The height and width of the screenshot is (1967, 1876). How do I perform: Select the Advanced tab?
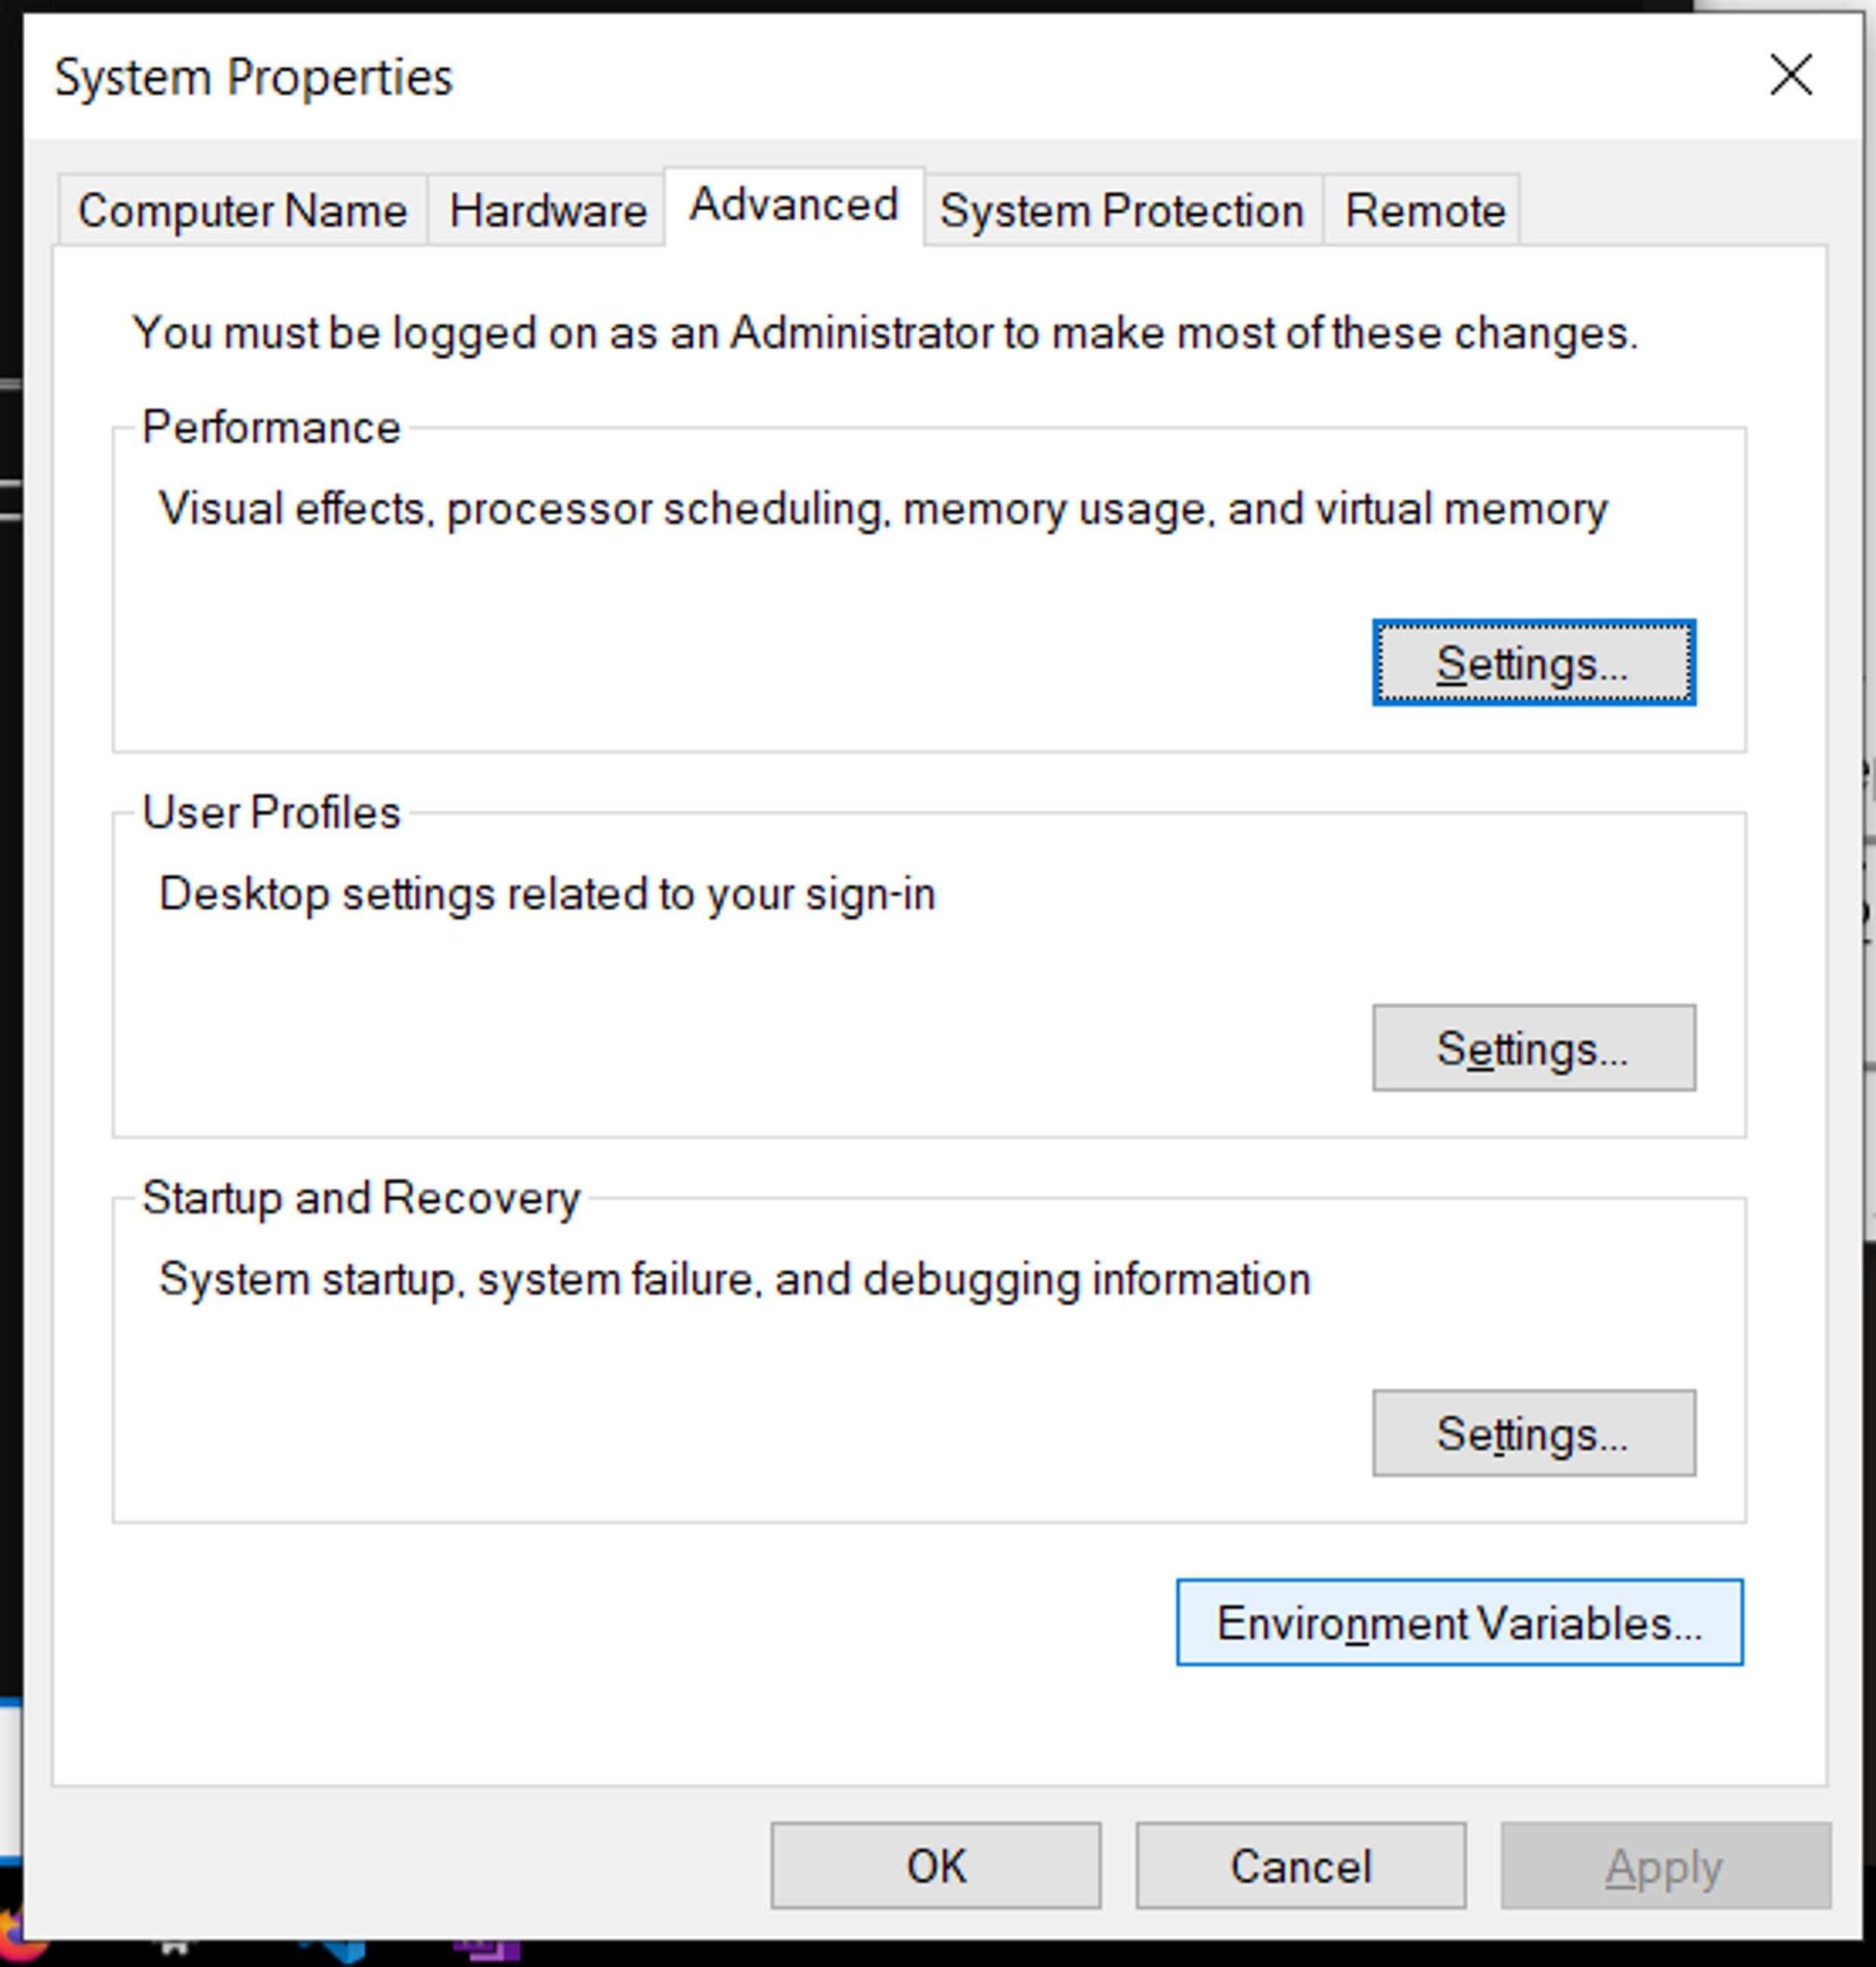[793, 206]
